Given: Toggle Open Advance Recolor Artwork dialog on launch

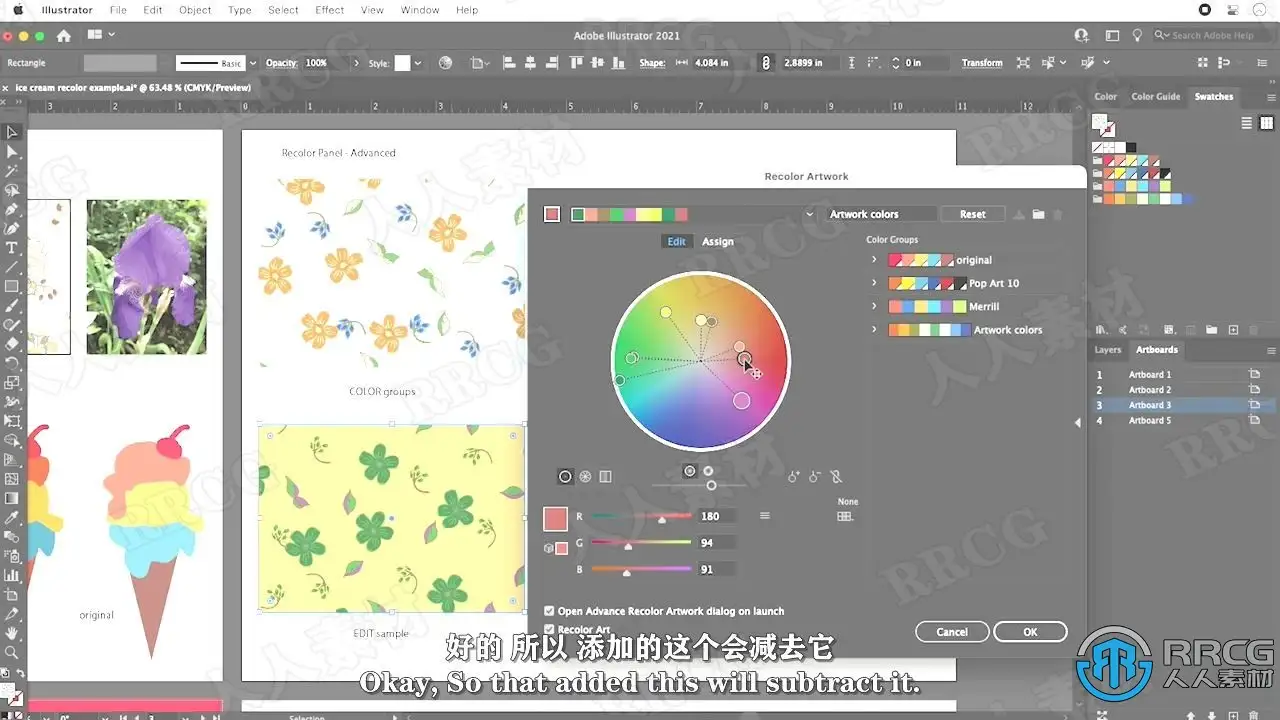Looking at the screenshot, I should click(549, 611).
